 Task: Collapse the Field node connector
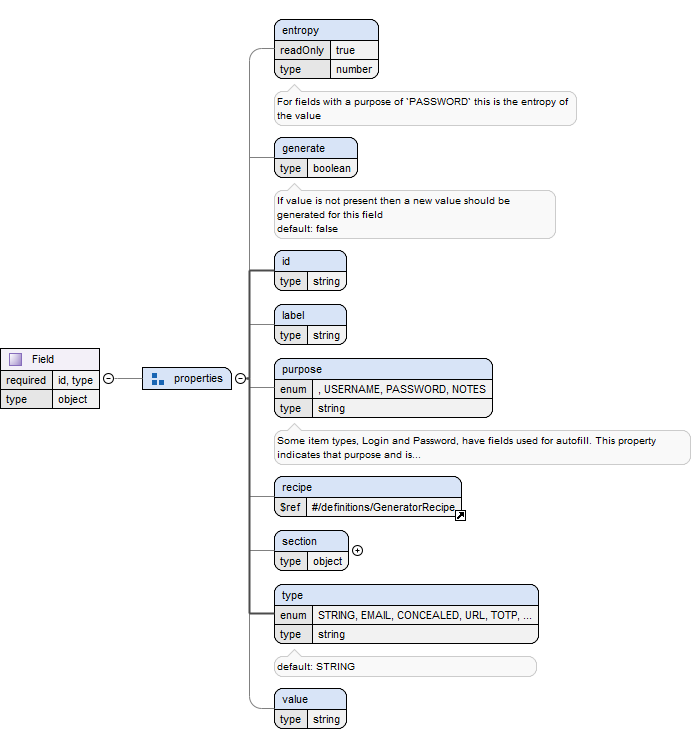click(109, 379)
